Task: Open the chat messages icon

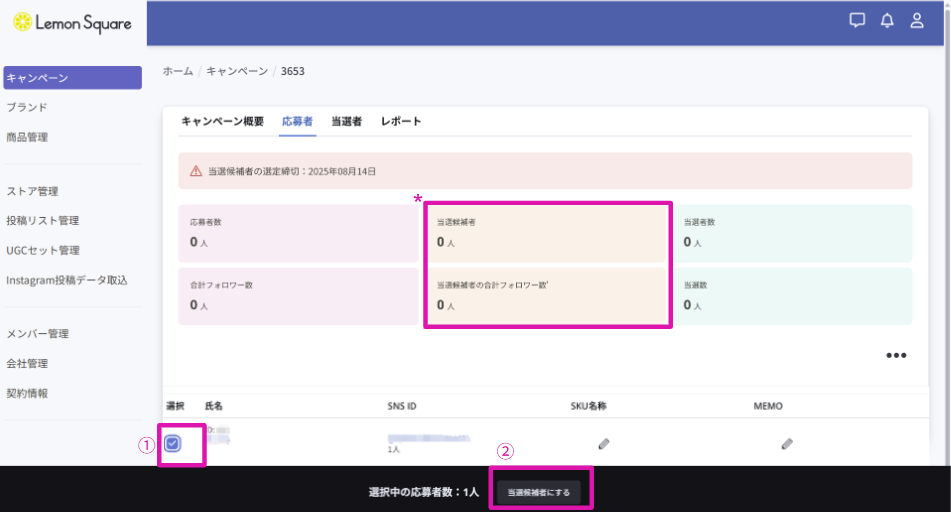Action: tap(857, 21)
